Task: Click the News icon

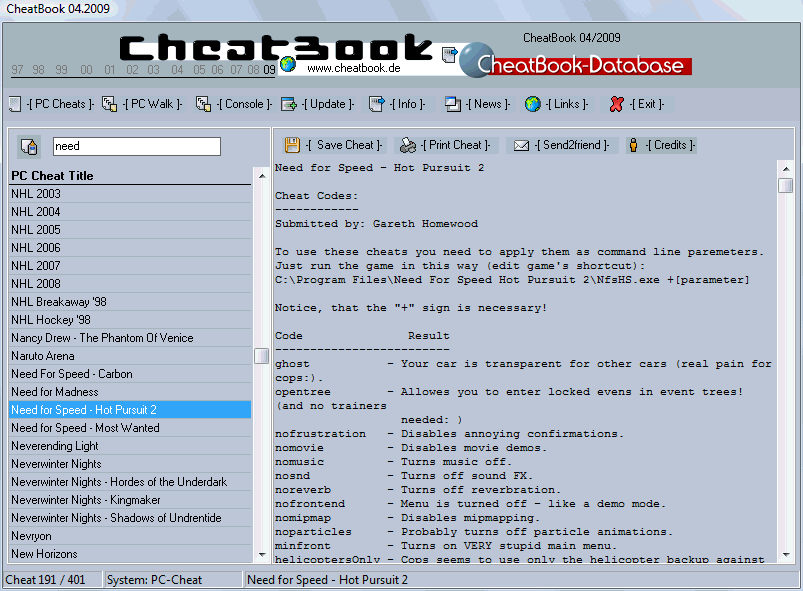Action: click(453, 104)
